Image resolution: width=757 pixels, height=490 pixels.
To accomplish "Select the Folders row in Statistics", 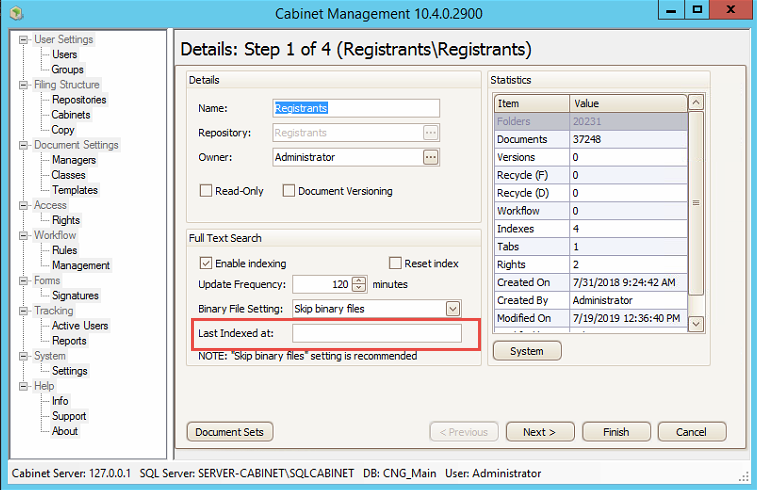I will click(x=591, y=121).
